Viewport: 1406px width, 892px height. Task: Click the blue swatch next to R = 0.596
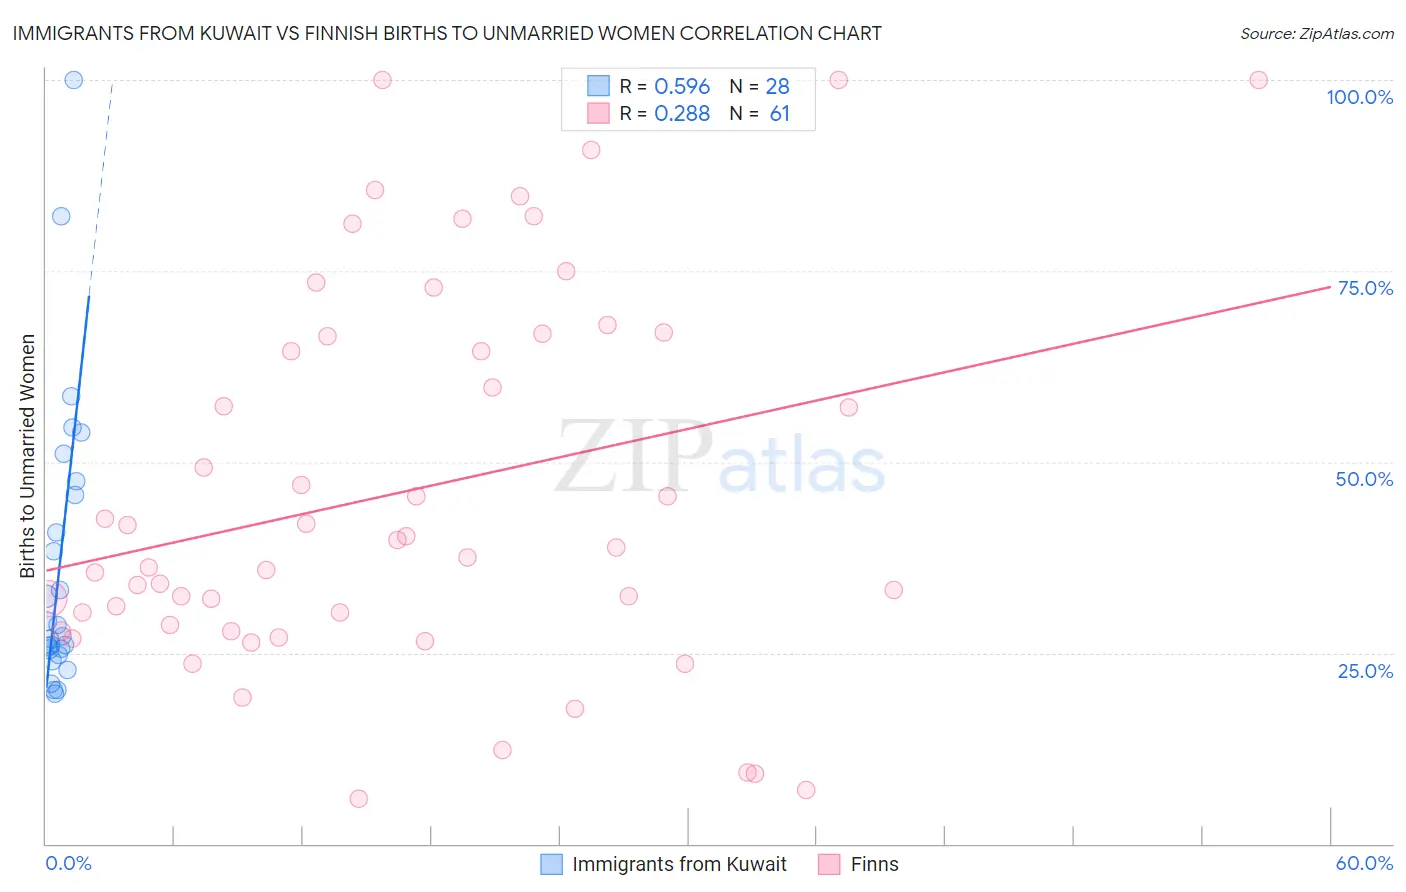click(598, 86)
